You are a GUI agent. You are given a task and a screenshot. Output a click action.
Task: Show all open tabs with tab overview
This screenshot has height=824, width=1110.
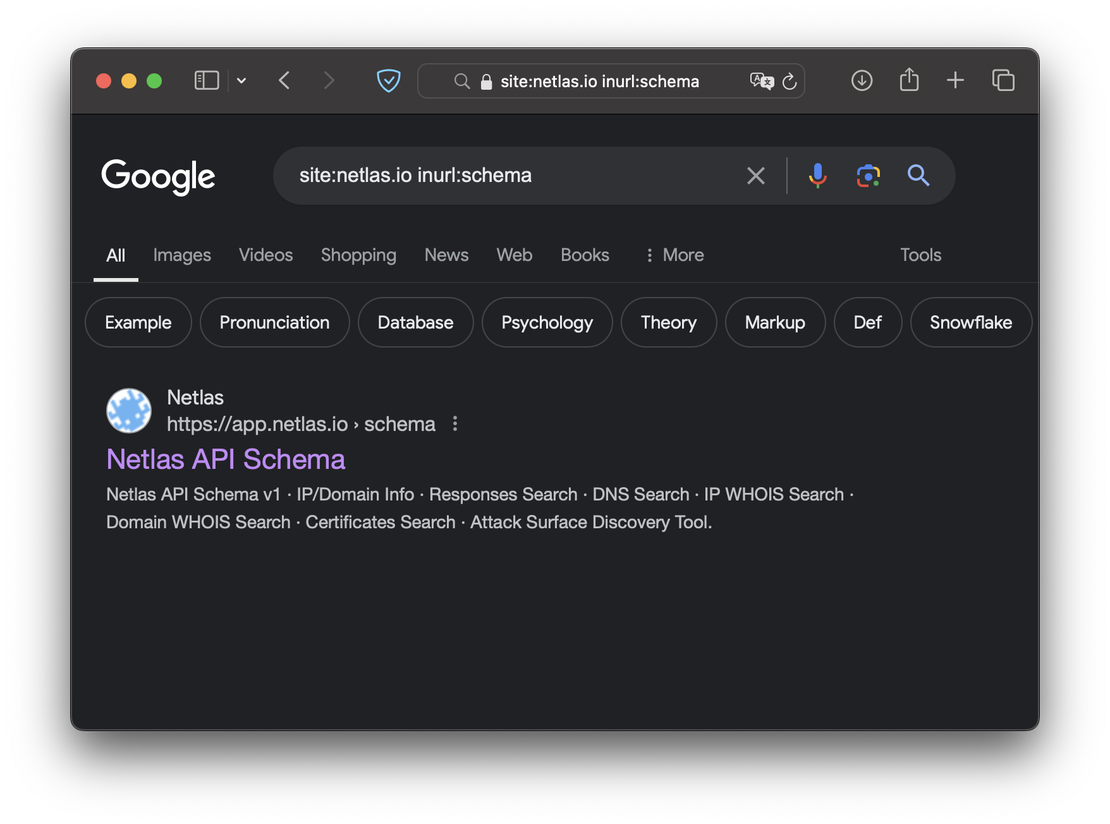click(x=1003, y=79)
